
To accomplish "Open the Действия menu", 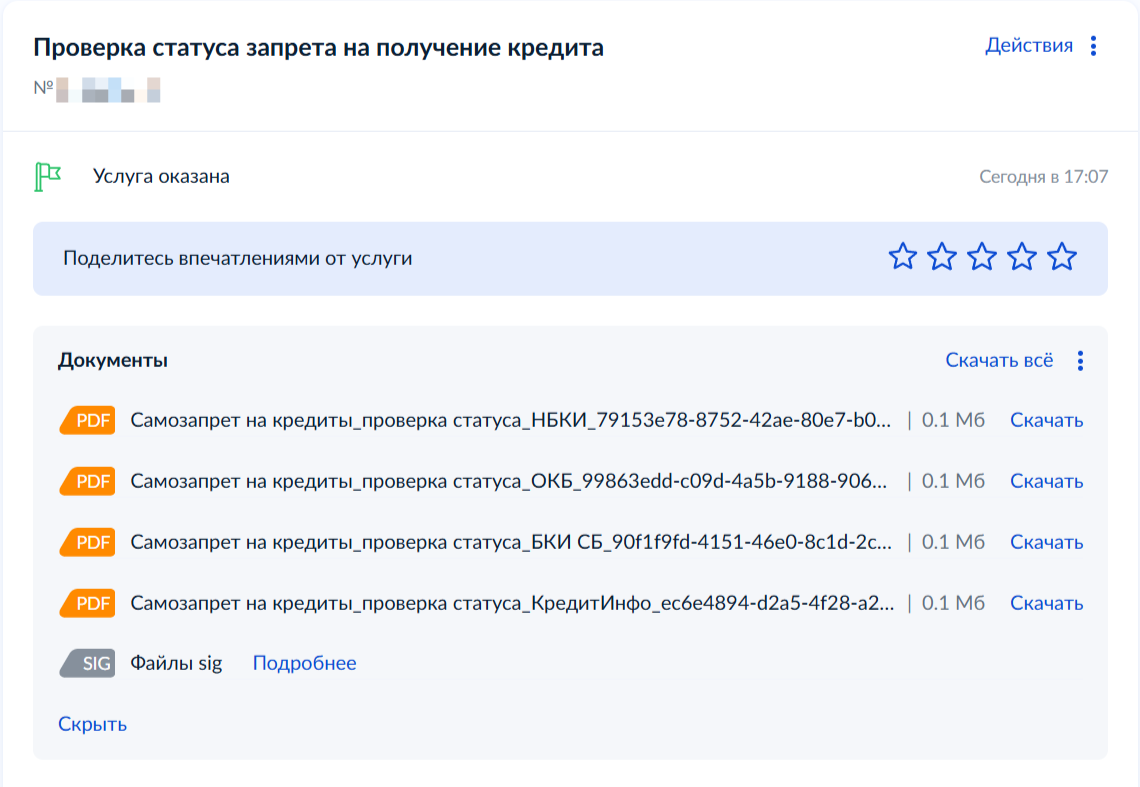I will 1029,46.
